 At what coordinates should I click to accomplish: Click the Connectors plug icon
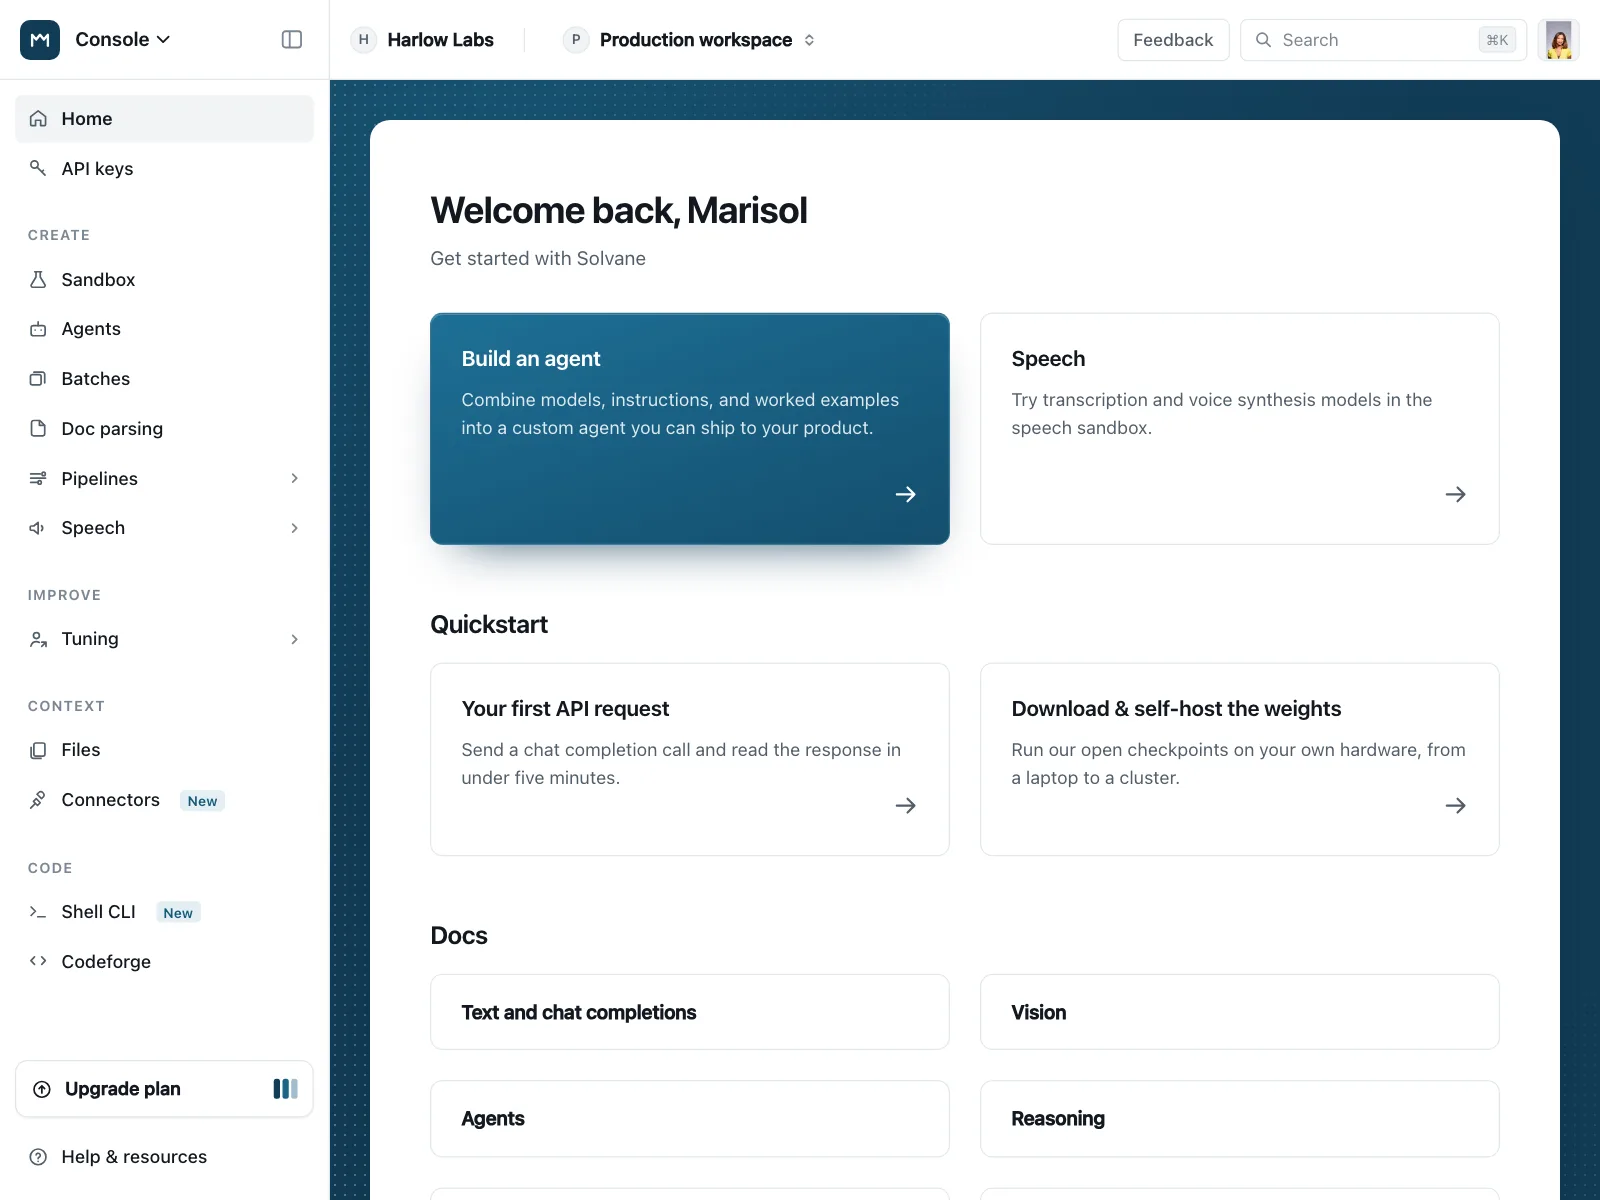coord(38,800)
